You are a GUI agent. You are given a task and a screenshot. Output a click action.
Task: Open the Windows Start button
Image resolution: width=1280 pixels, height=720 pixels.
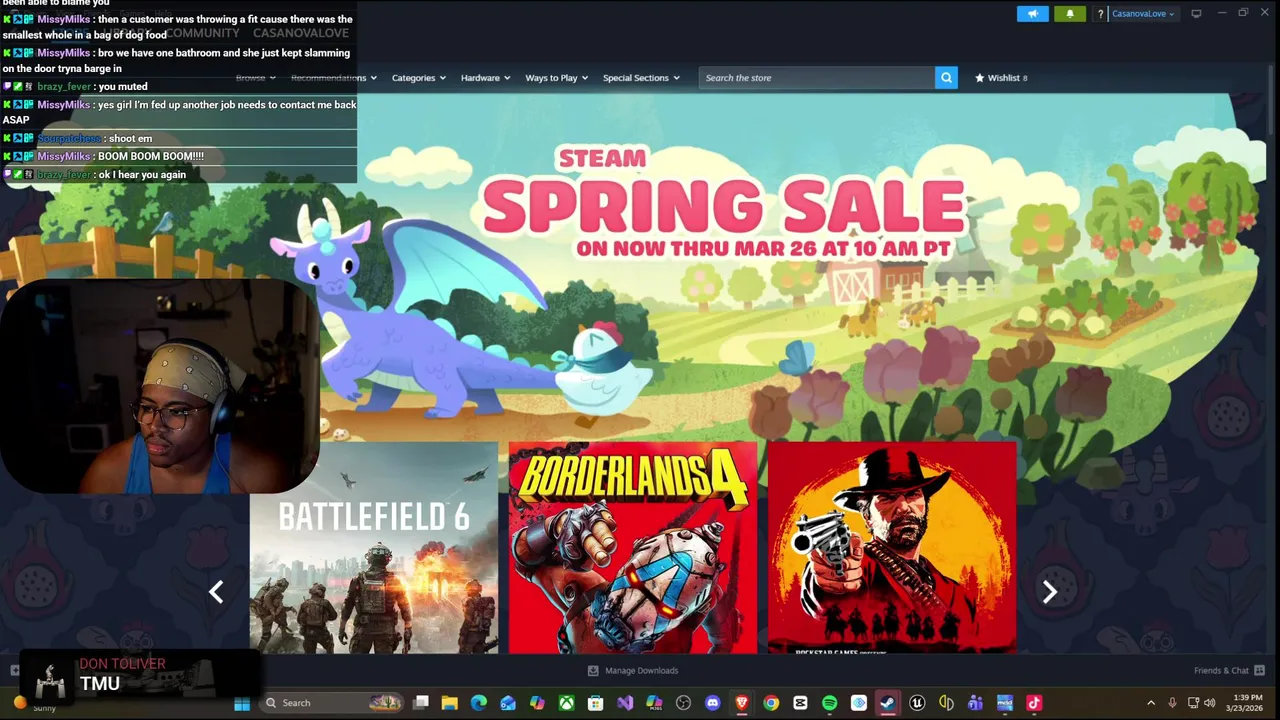click(242, 703)
